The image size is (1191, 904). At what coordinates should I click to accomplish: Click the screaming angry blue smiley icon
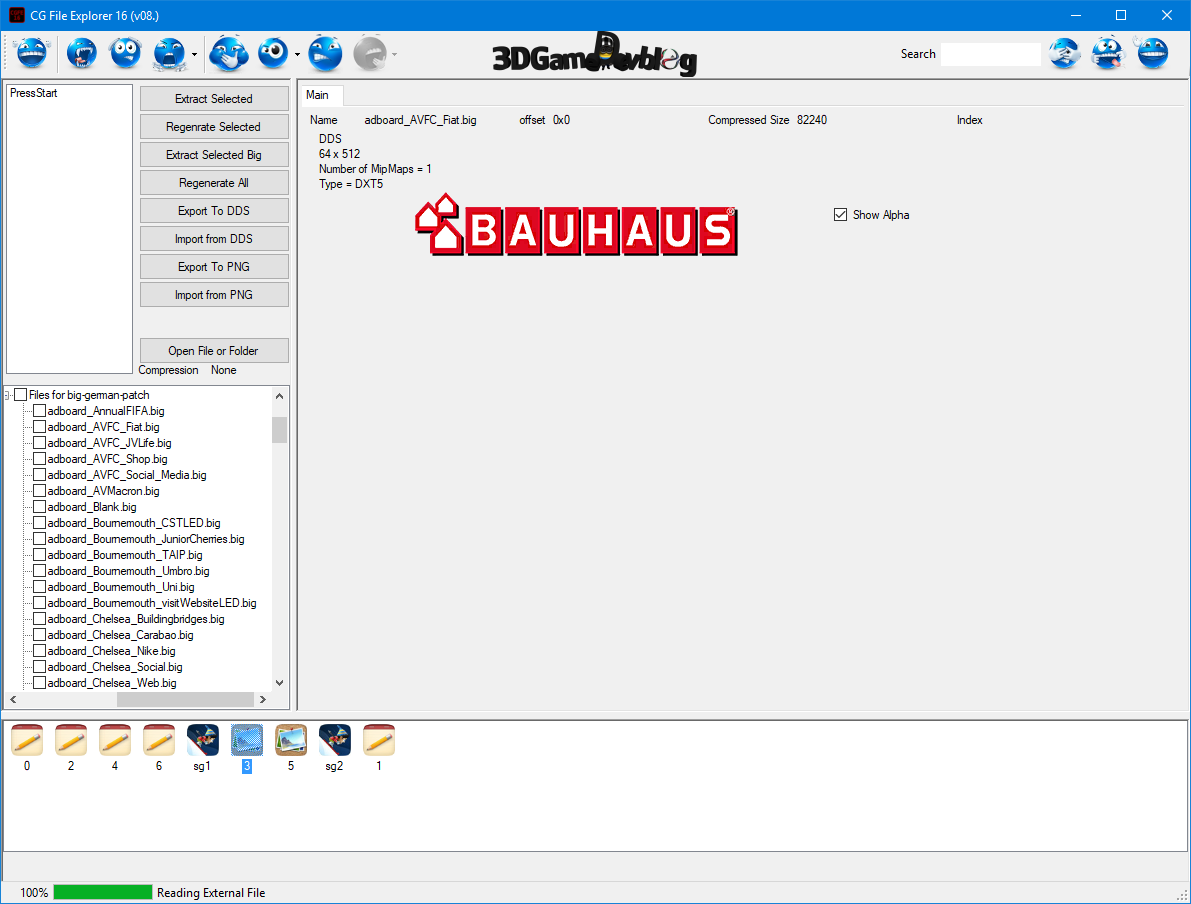point(169,54)
